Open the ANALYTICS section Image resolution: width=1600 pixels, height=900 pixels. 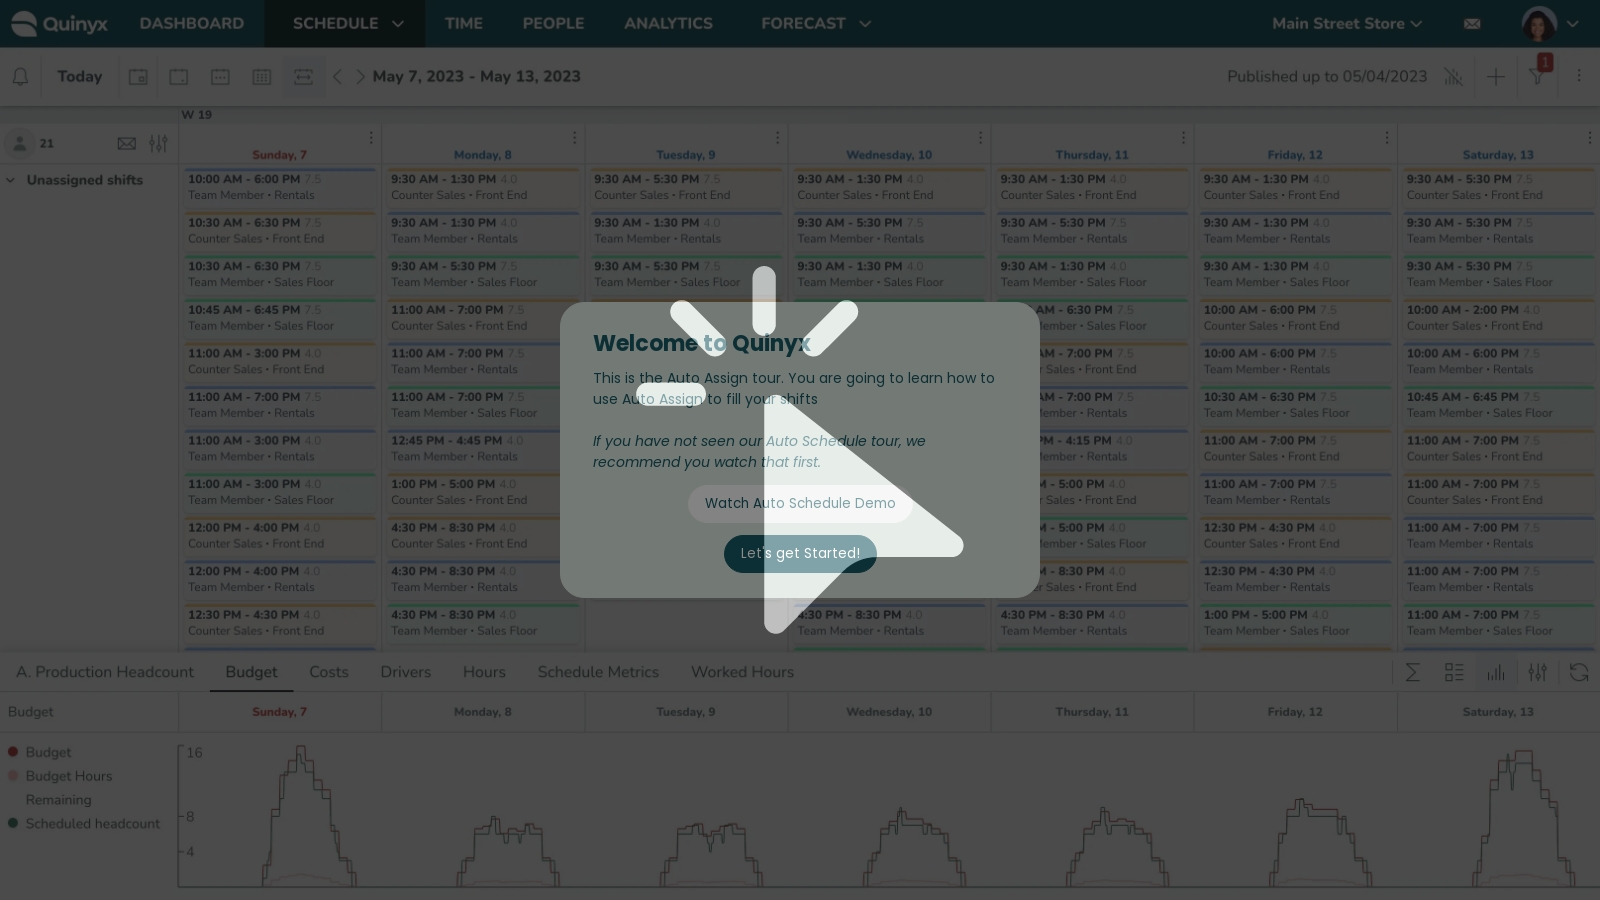668,24
